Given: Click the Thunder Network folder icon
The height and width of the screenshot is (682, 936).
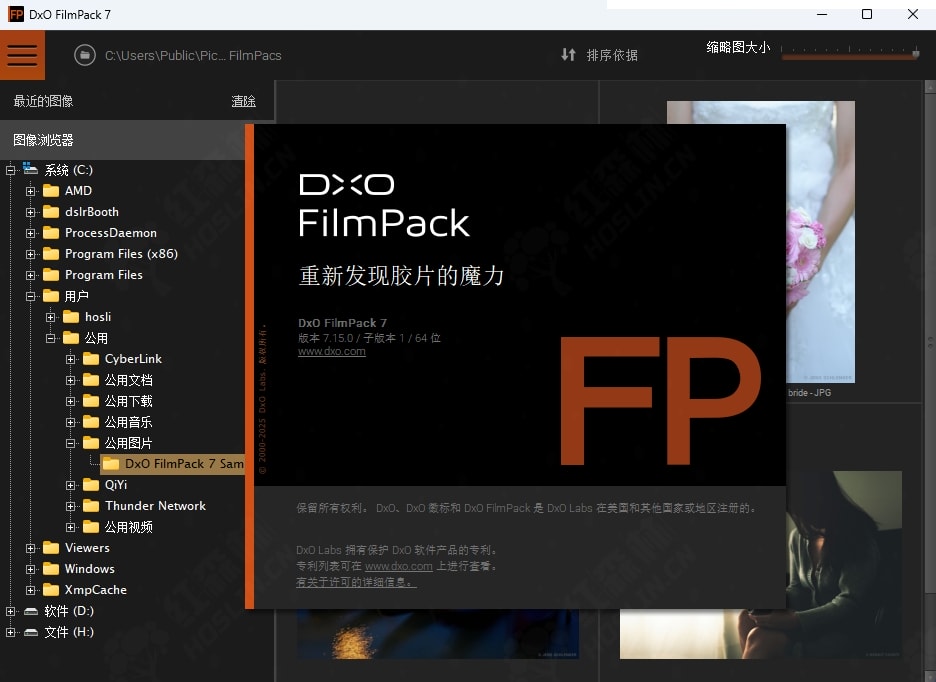Looking at the screenshot, I should click(91, 506).
